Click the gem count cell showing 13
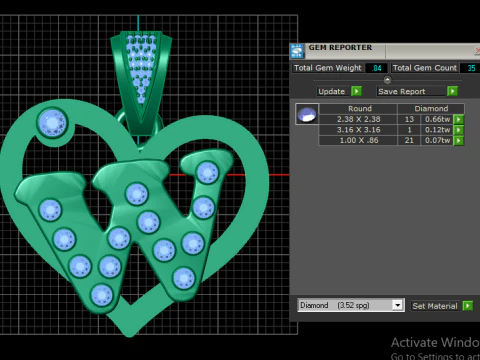Screen dimensions: 480x360 coord(409,119)
